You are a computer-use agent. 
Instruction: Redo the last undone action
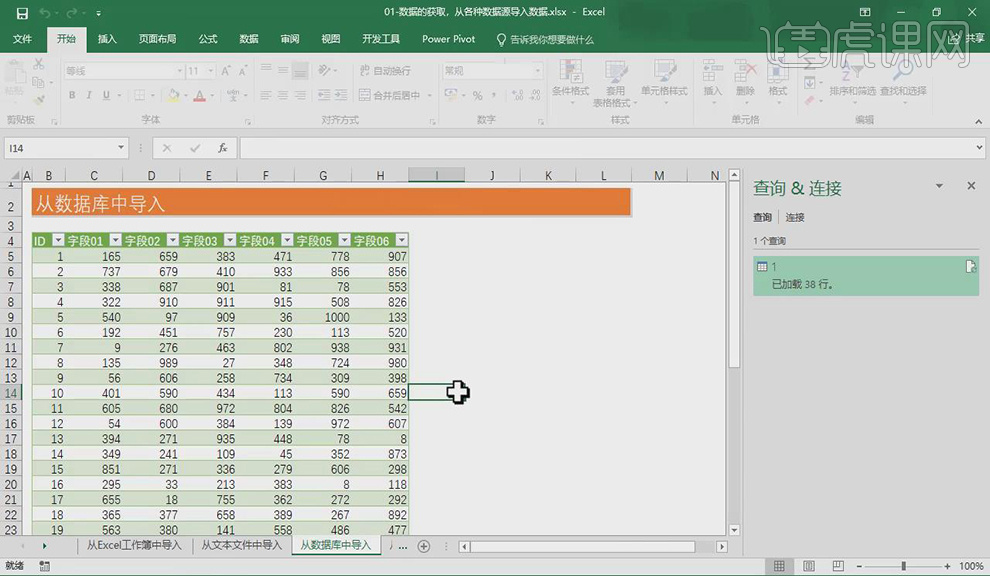71,13
